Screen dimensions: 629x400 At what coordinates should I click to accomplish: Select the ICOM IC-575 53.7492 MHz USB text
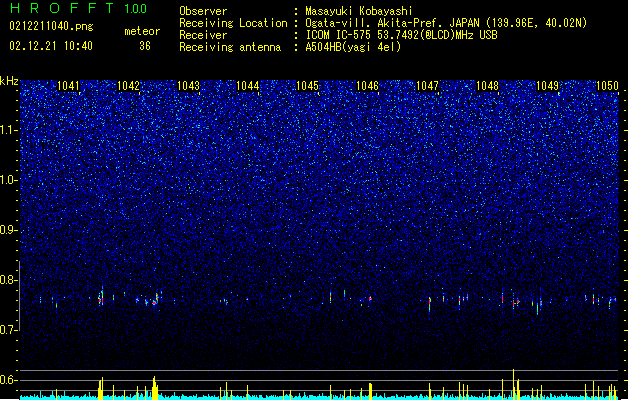(401, 35)
